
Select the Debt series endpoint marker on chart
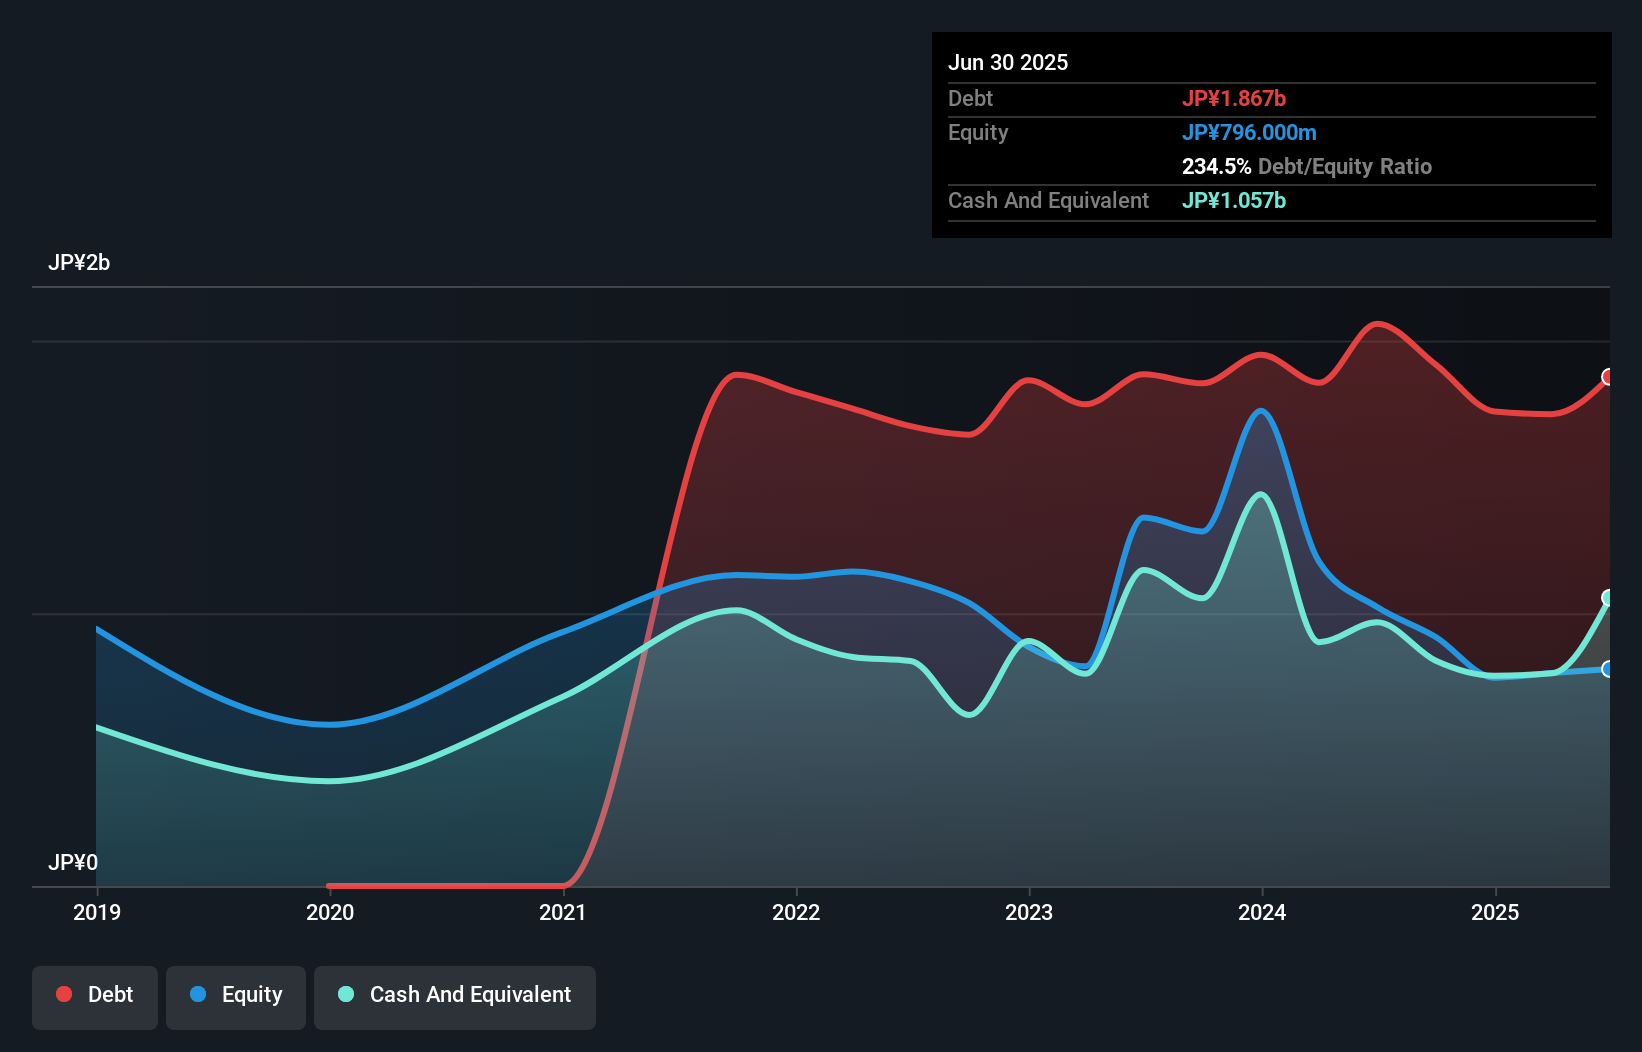click(x=1607, y=378)
